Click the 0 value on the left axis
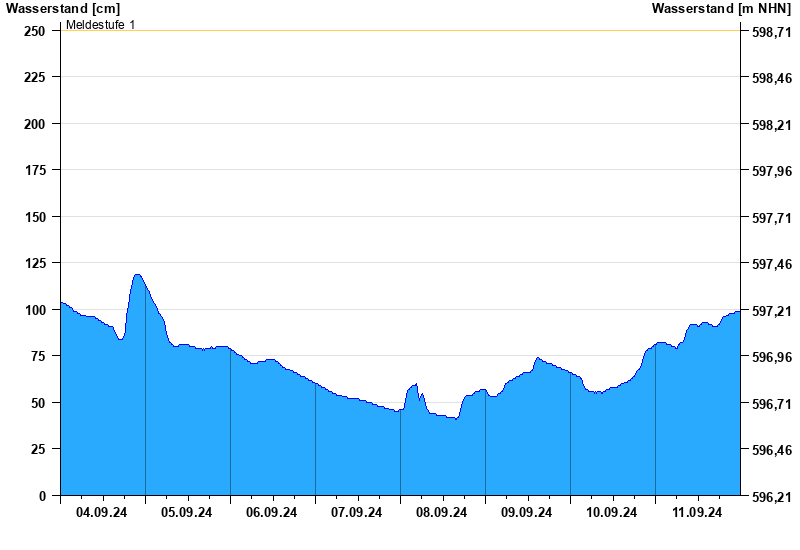The height and width of the screenshot is (550, 800). [42, 496]
